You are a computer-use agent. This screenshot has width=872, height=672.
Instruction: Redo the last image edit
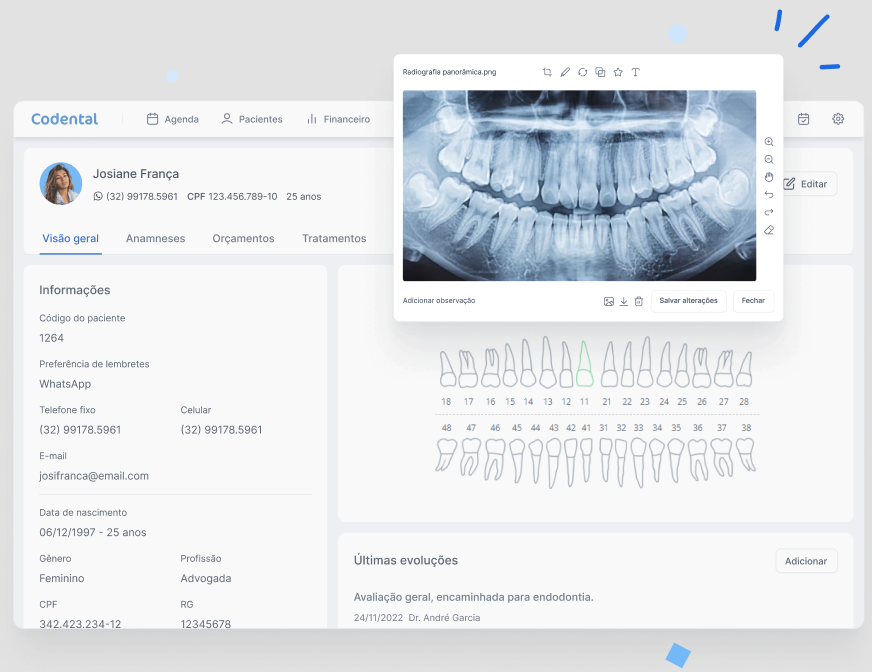[x=768, y=212]
